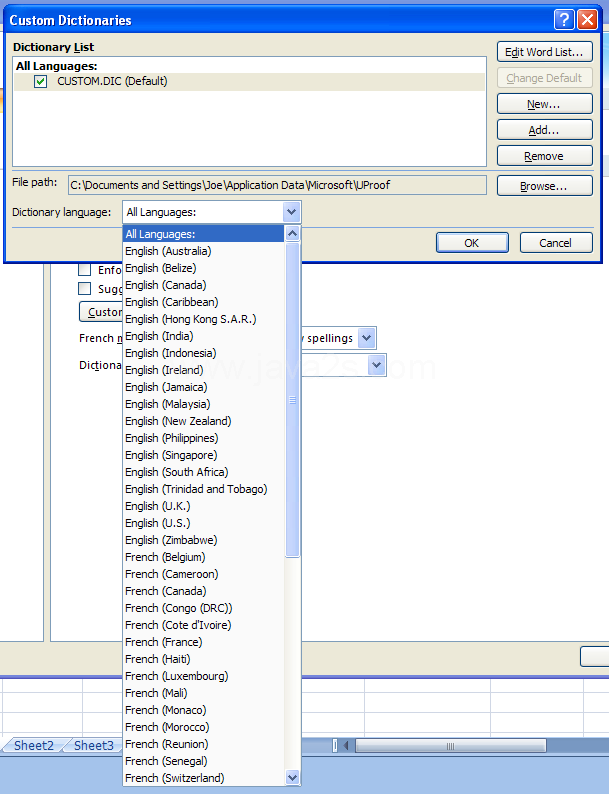The height and width of the screenshot is (794, 609).
Task: Select French (France)
Action: point(204,642)
